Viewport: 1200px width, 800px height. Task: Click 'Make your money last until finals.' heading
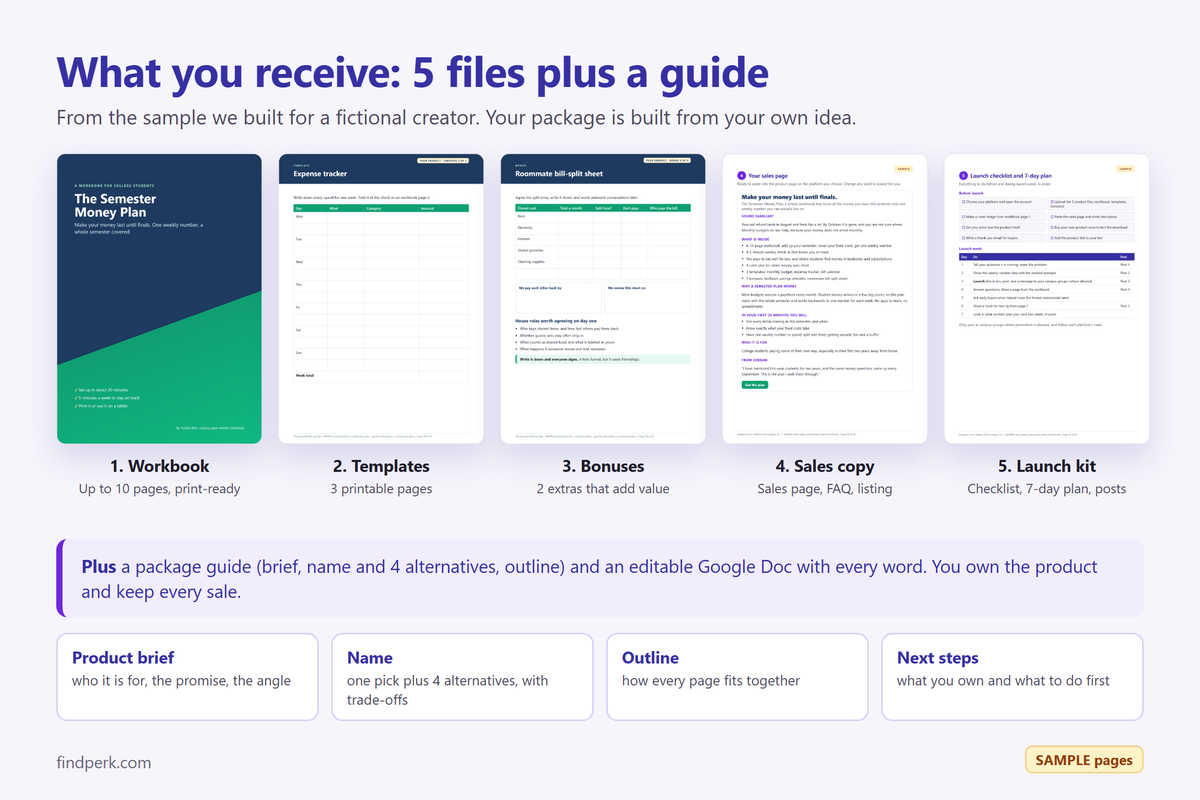tap(789, 197)
